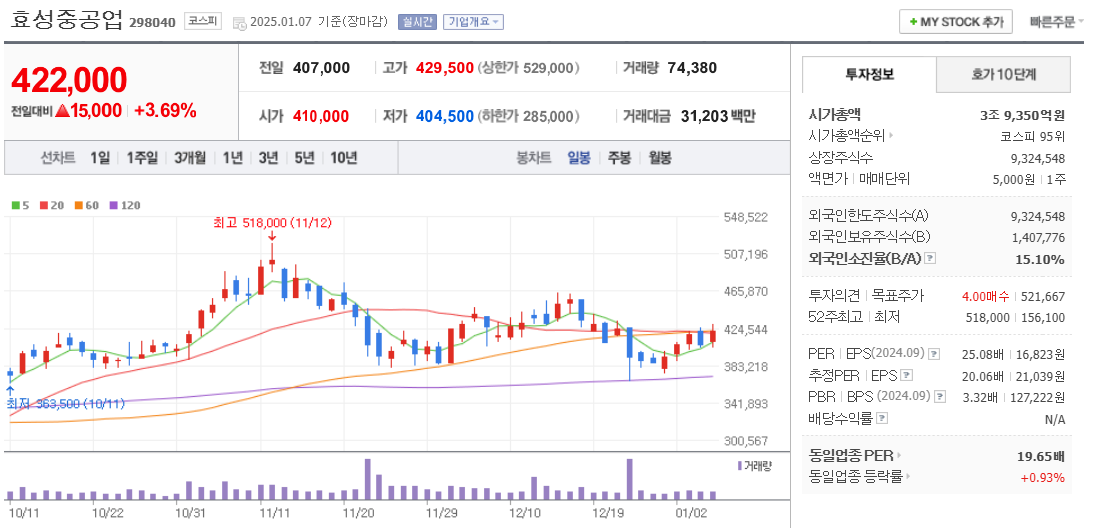Screen dimensions: 1095x528
Task: Follow the 동일업종 등락률 arrow link
Action: tap(909, 477)
